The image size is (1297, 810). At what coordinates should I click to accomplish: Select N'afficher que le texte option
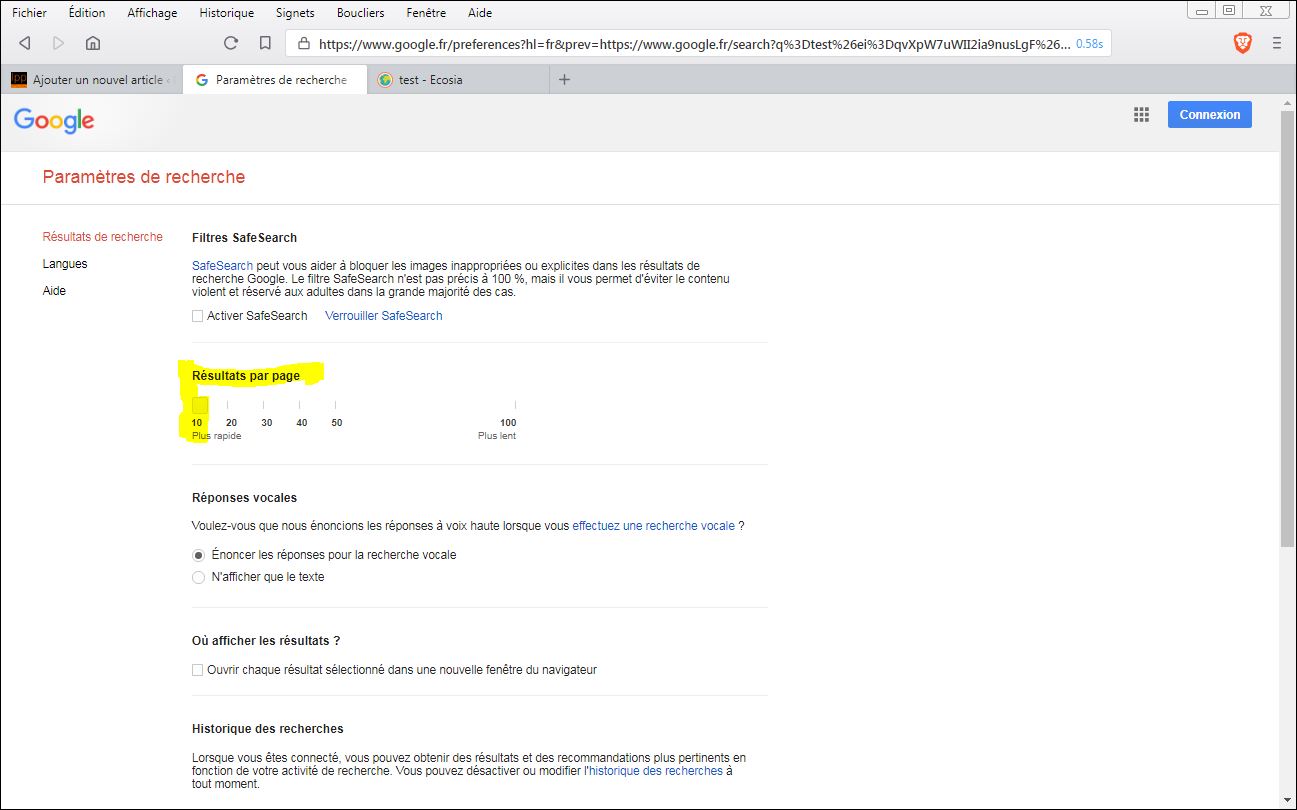tap(198, 577)
